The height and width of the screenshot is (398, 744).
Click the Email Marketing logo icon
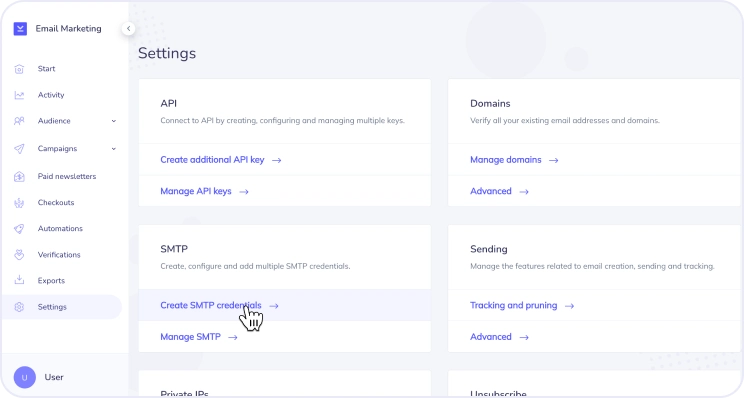pyautogui.click(x=20, y=28)
